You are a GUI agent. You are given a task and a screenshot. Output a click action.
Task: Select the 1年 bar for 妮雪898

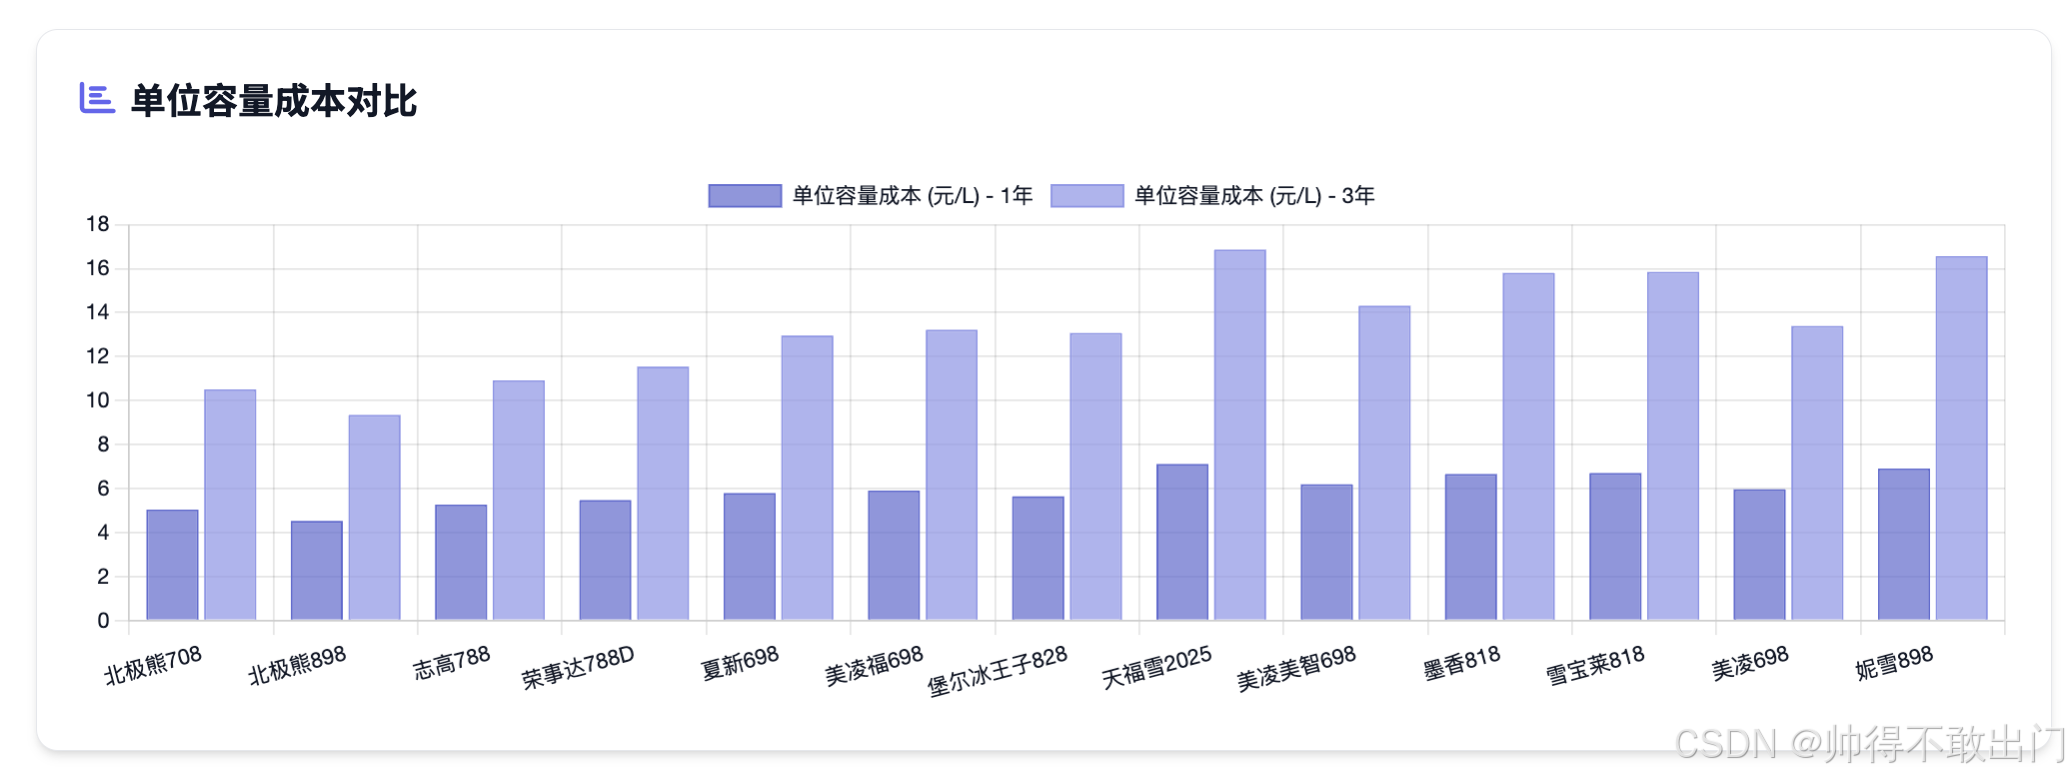(x=1904, y=545)
